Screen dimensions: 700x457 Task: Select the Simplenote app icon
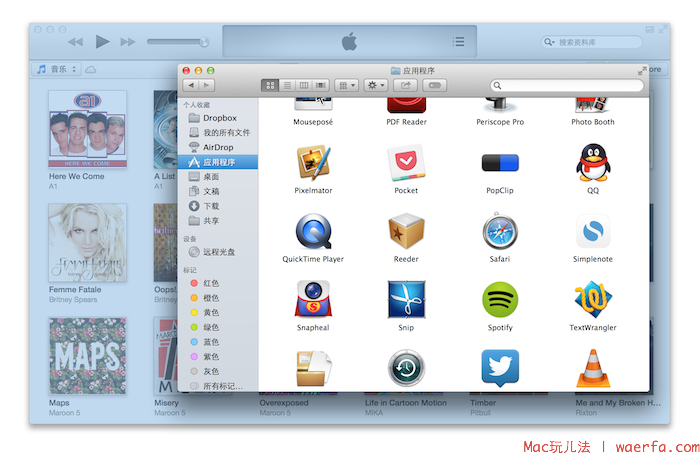(x=593, y=231)
